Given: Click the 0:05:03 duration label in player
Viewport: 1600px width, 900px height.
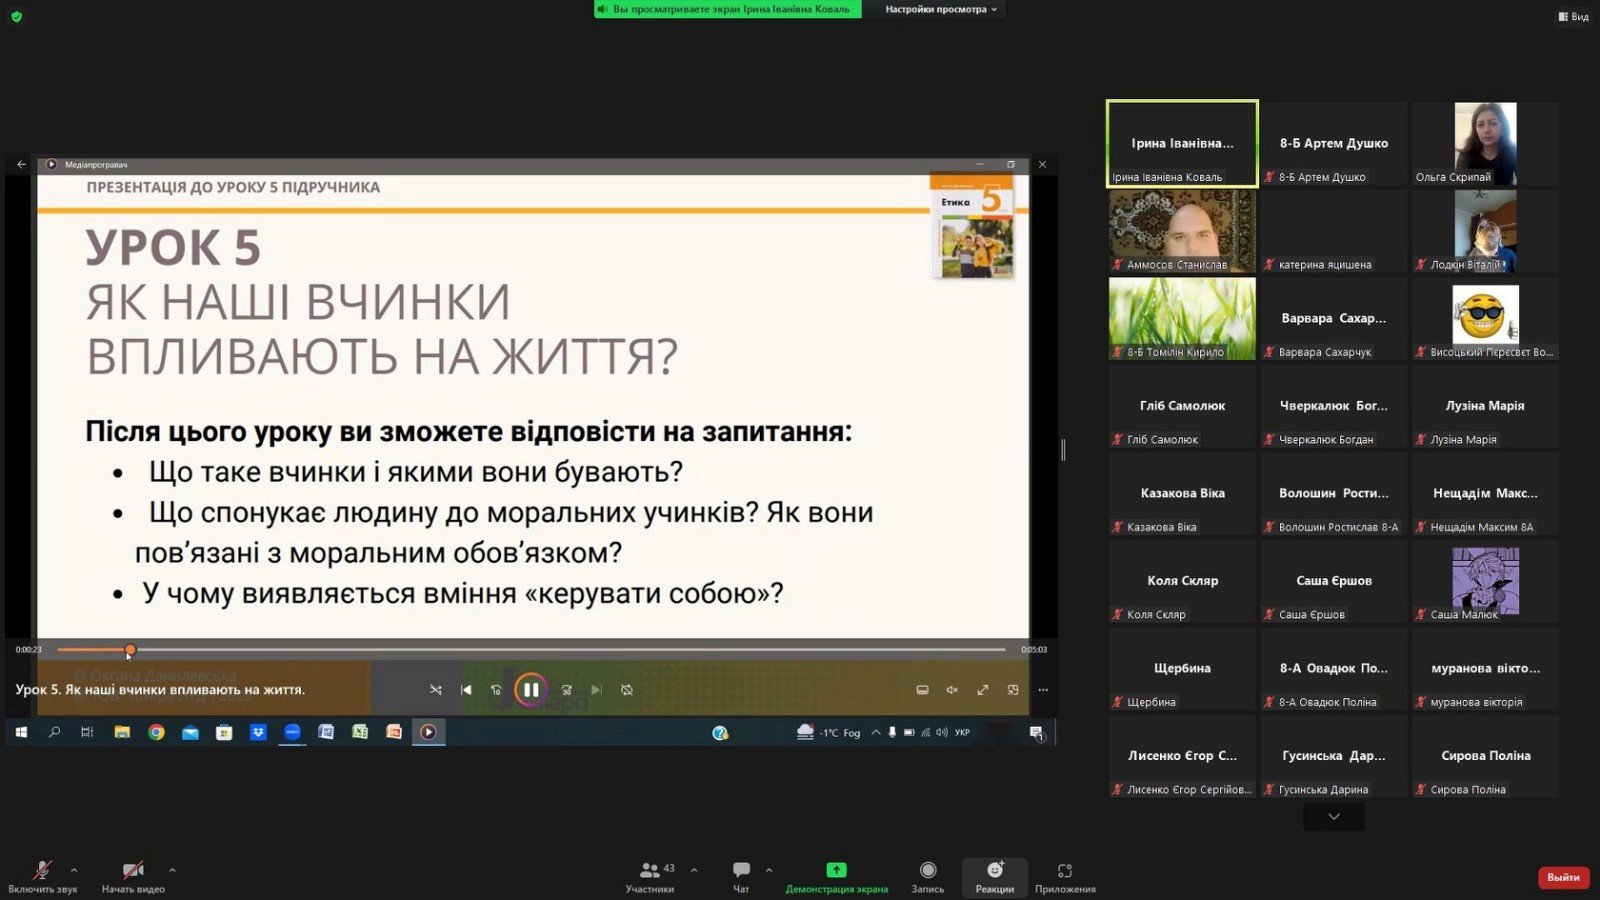Looking at the screenshot, I should [1034, 650].
